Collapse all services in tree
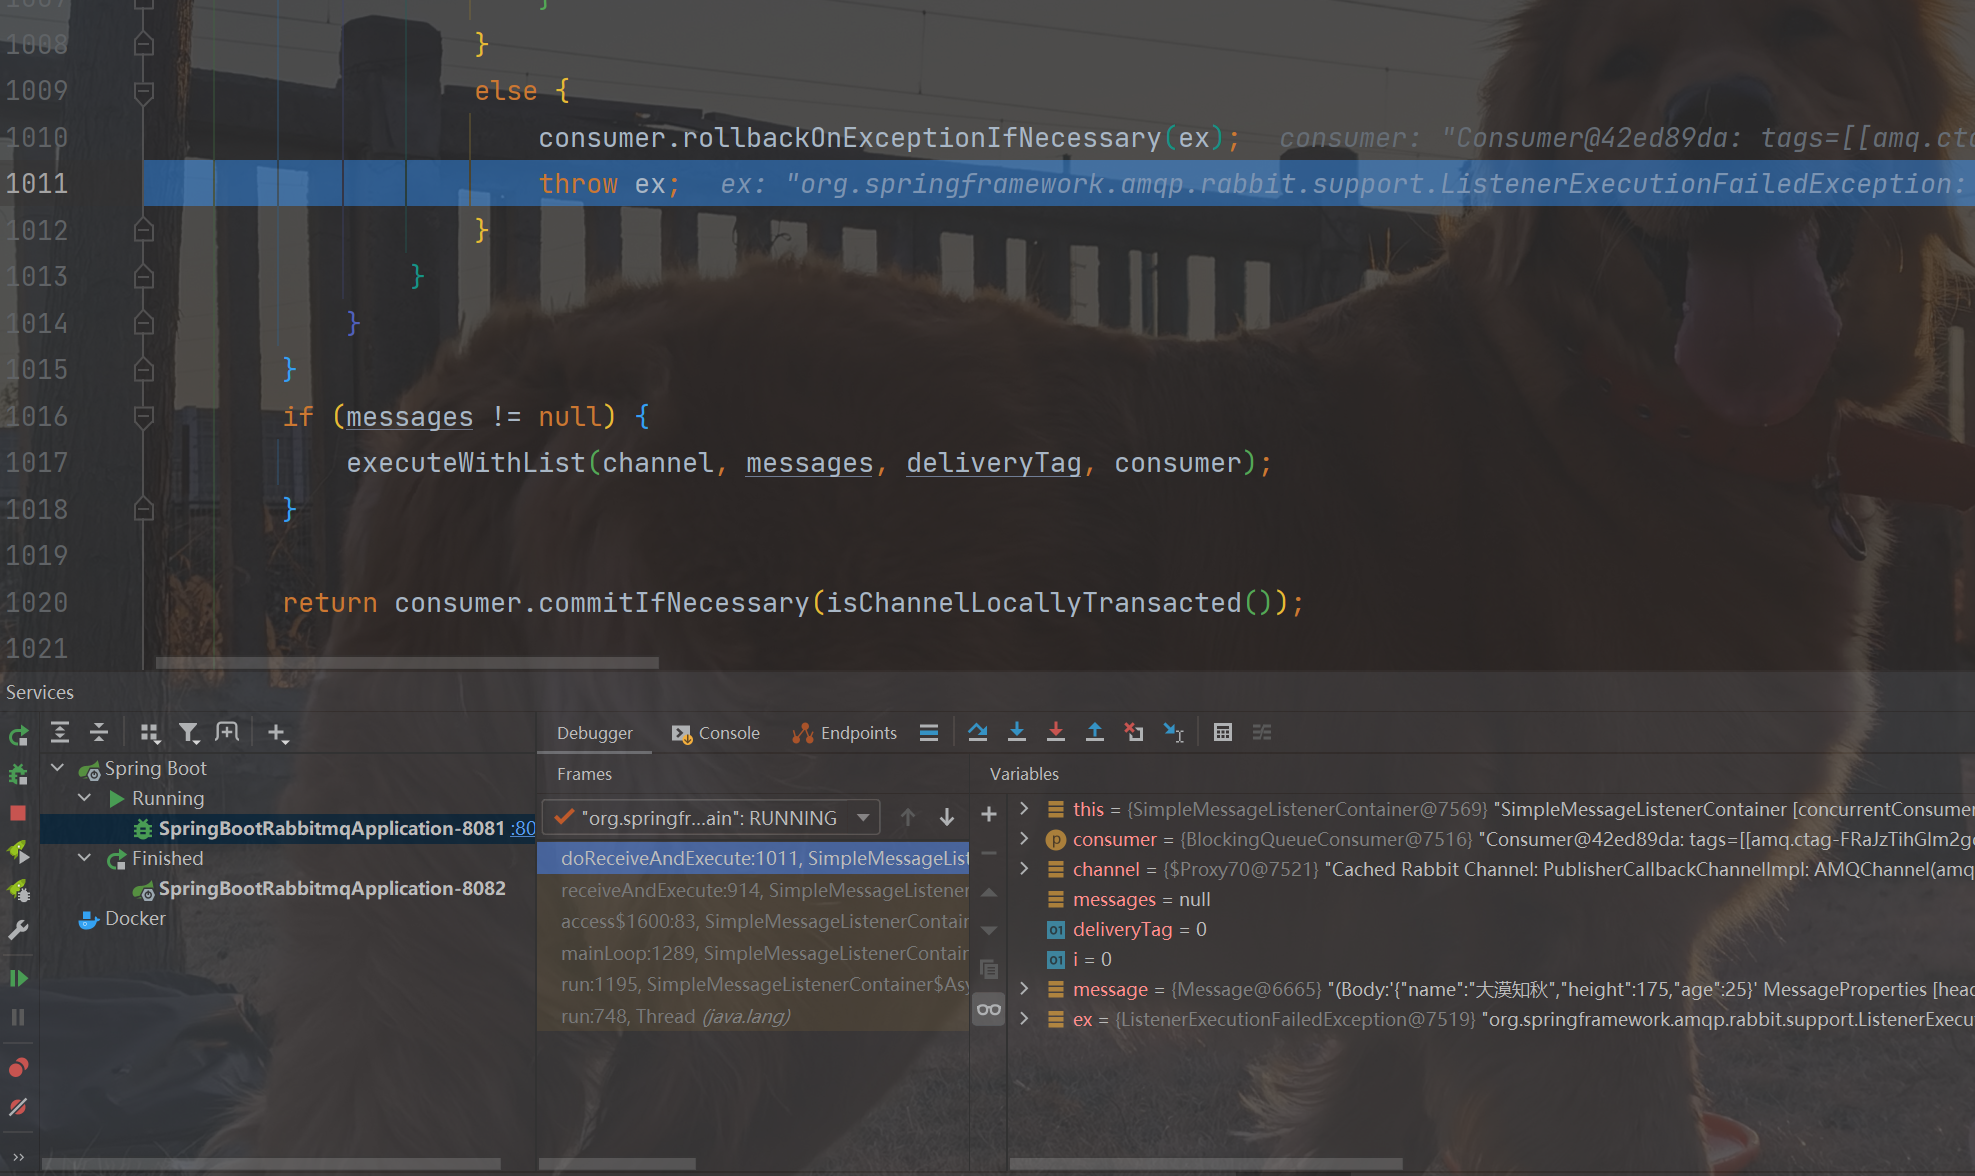 (x=98, y=733)
